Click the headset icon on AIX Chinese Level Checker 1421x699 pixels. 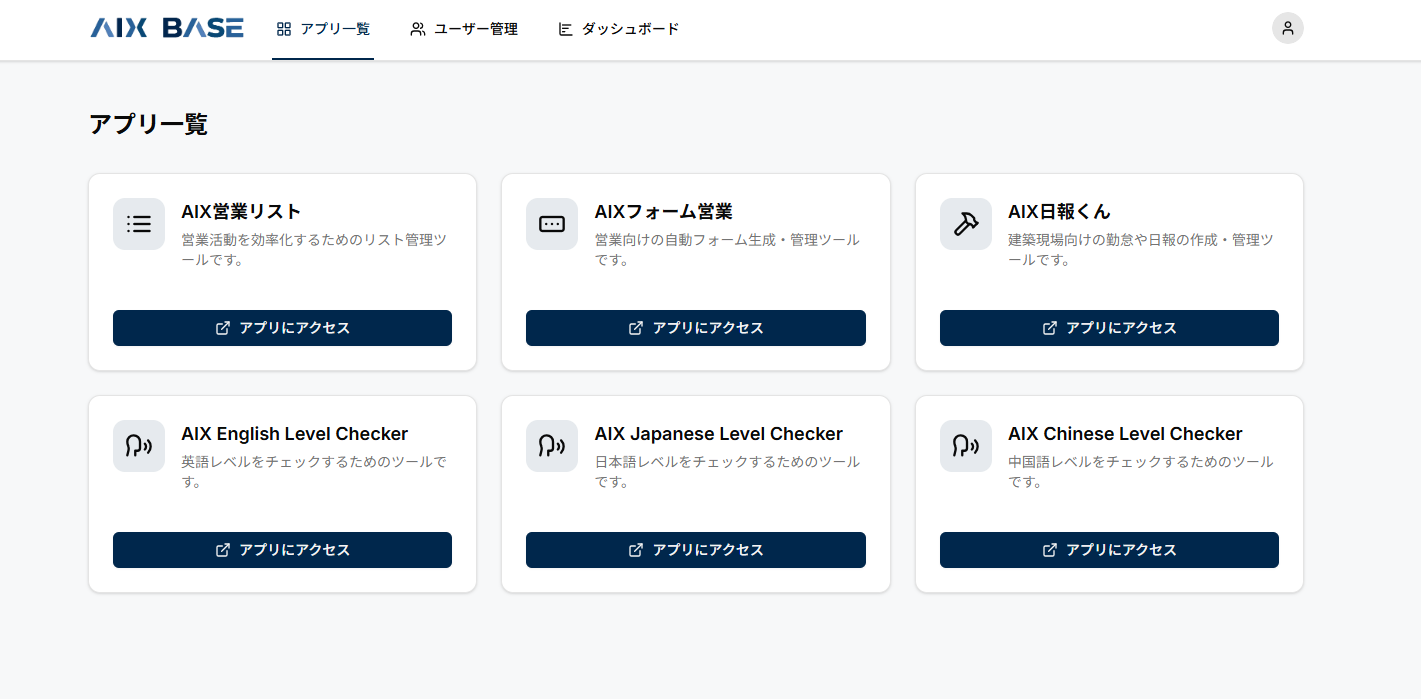(x=965, y=446)
